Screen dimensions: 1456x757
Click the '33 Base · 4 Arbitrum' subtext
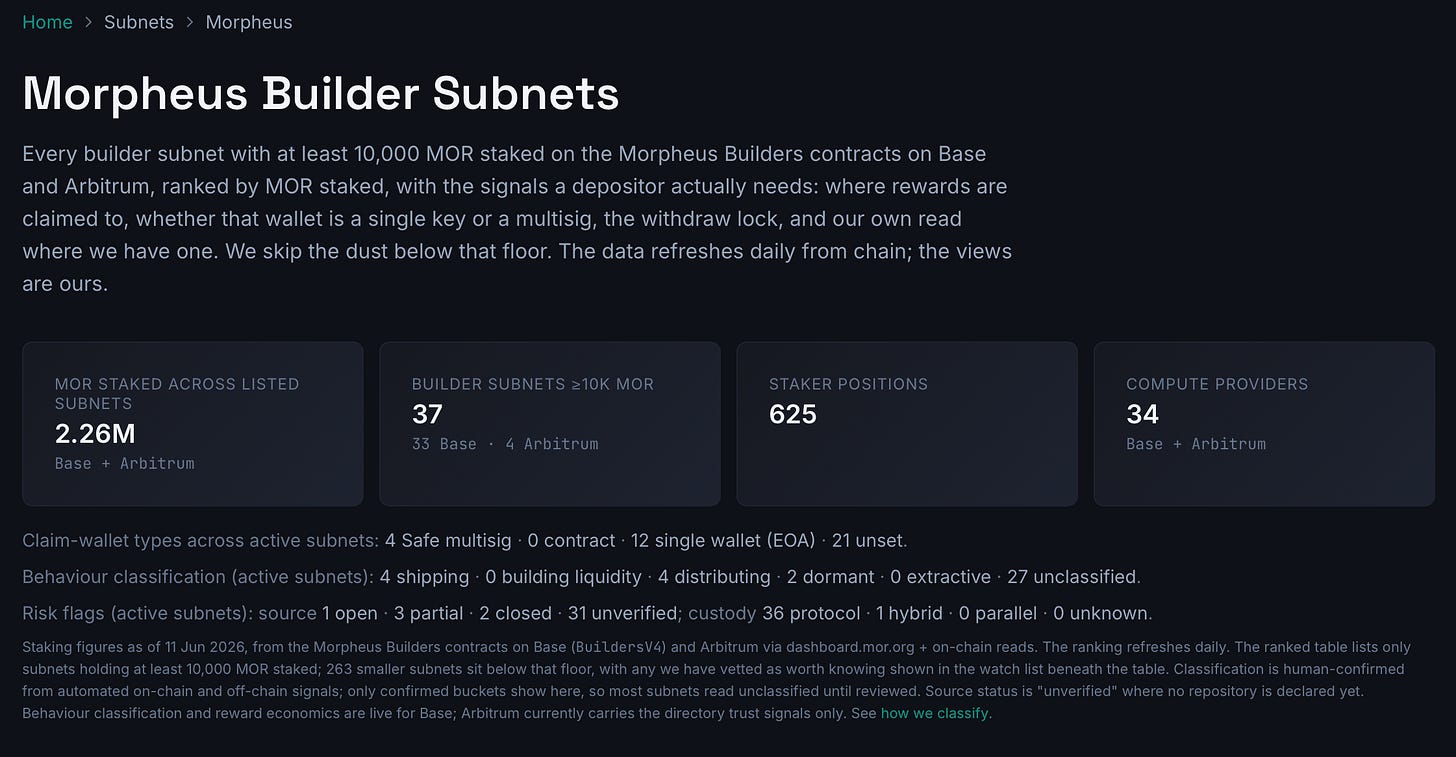coord(505,444)
